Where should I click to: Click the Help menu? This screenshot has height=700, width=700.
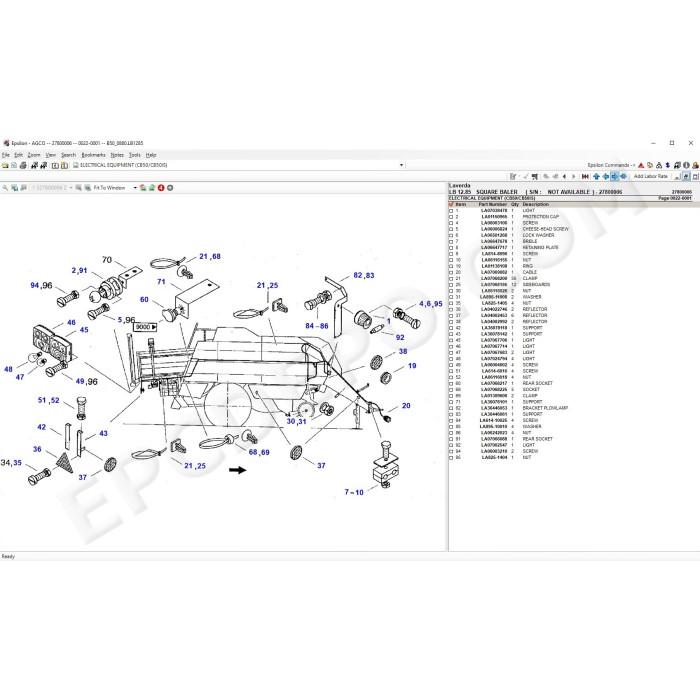tap(151, 155)
